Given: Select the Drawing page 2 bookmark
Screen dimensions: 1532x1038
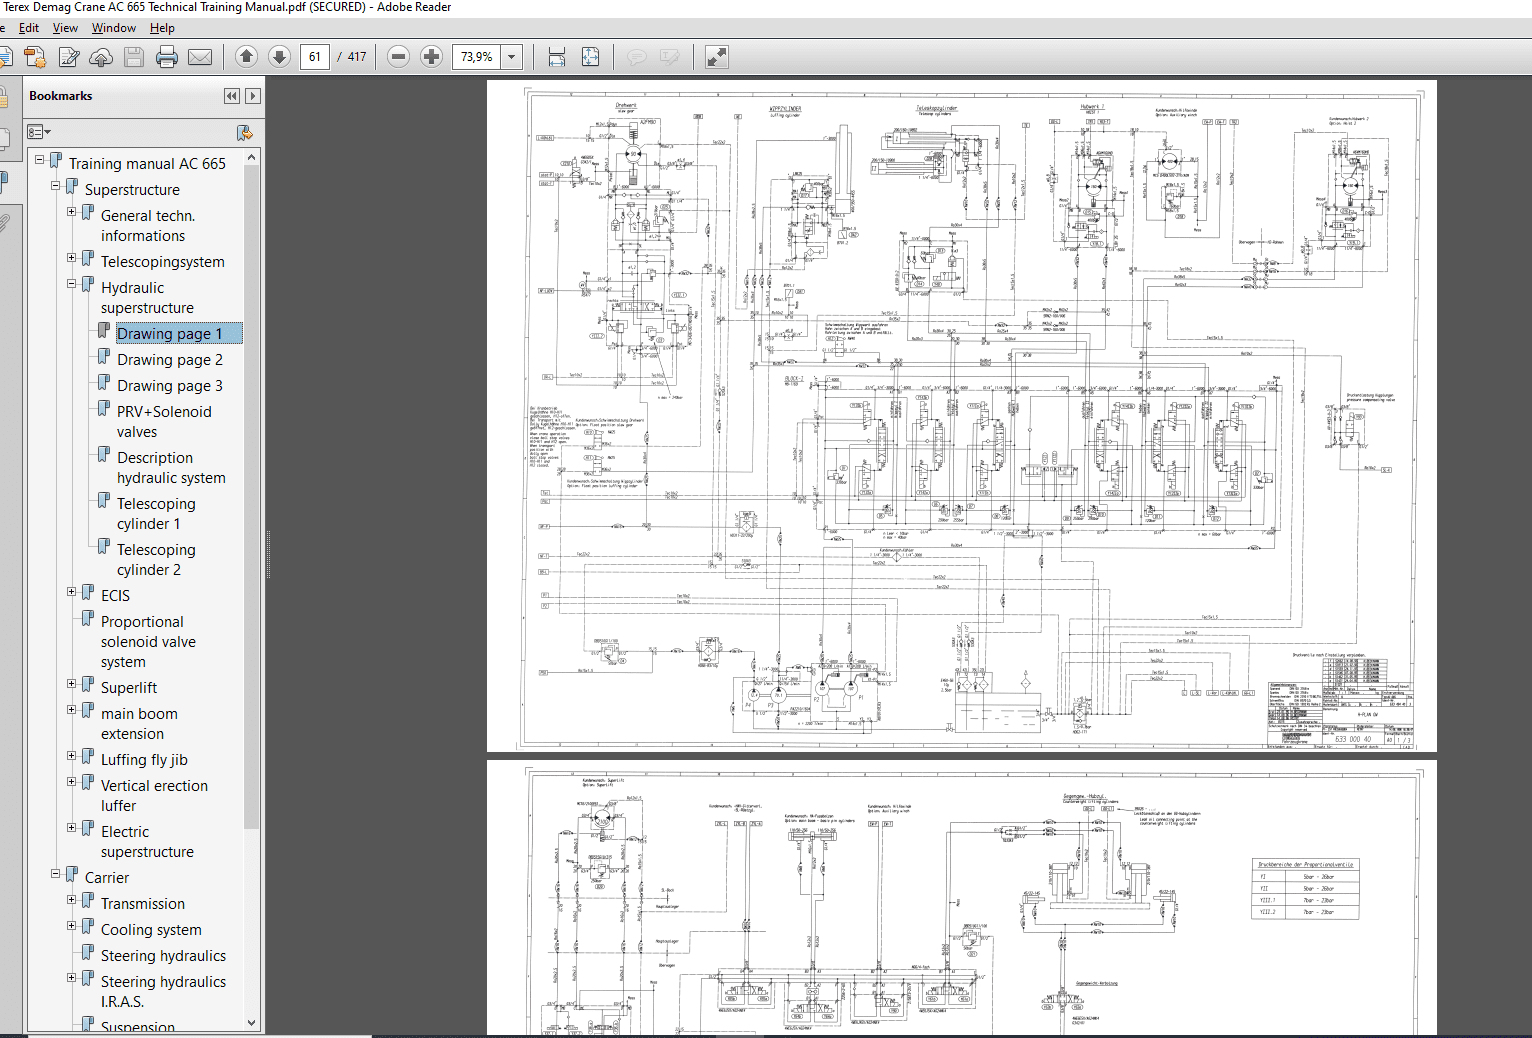Looking at the screenshot, I should 170,359.
